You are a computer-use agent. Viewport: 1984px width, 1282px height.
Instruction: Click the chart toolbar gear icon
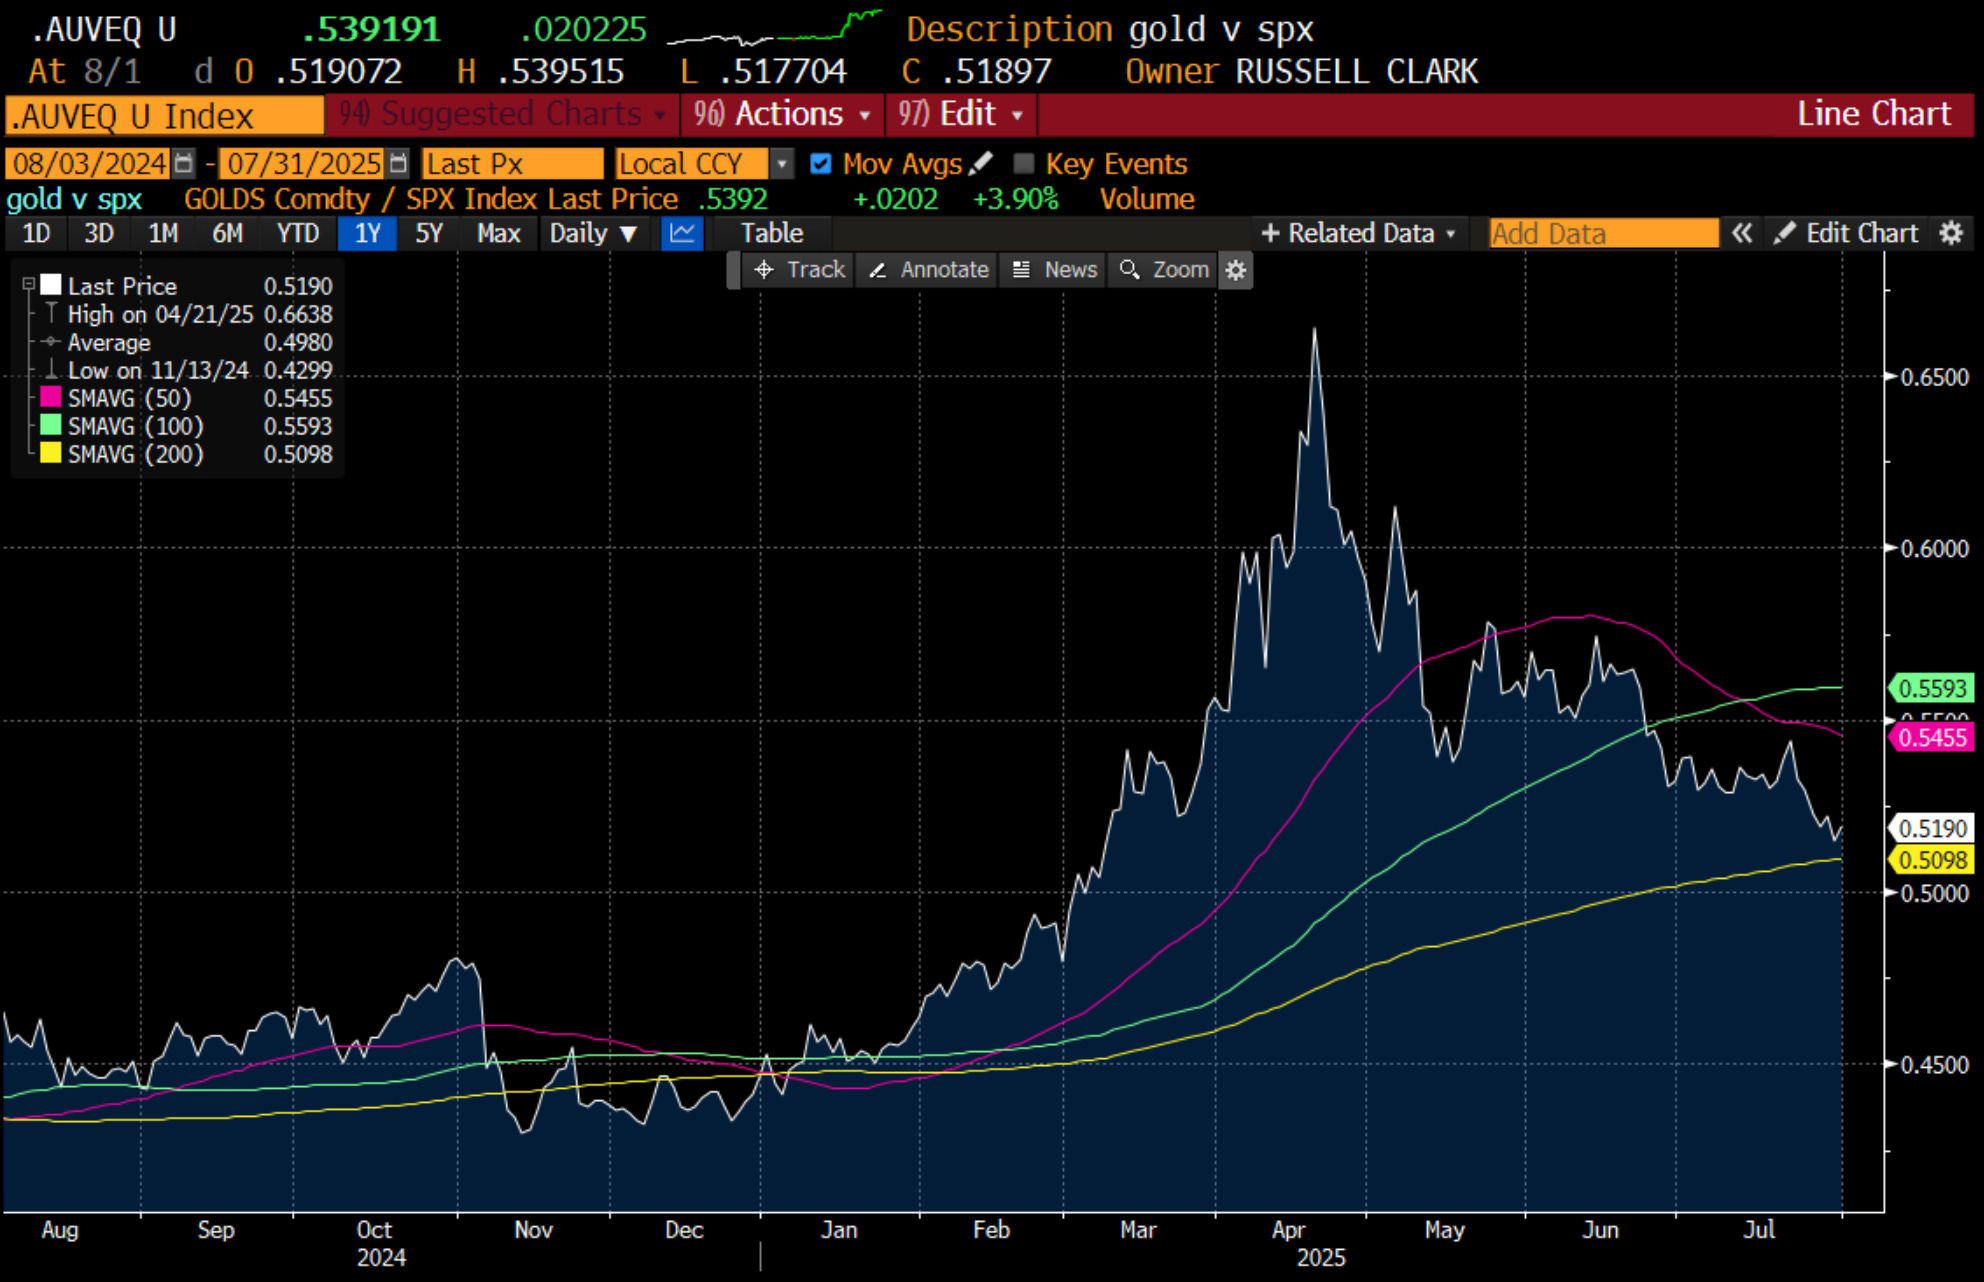pyautogui.click(x=1236, y=270)
